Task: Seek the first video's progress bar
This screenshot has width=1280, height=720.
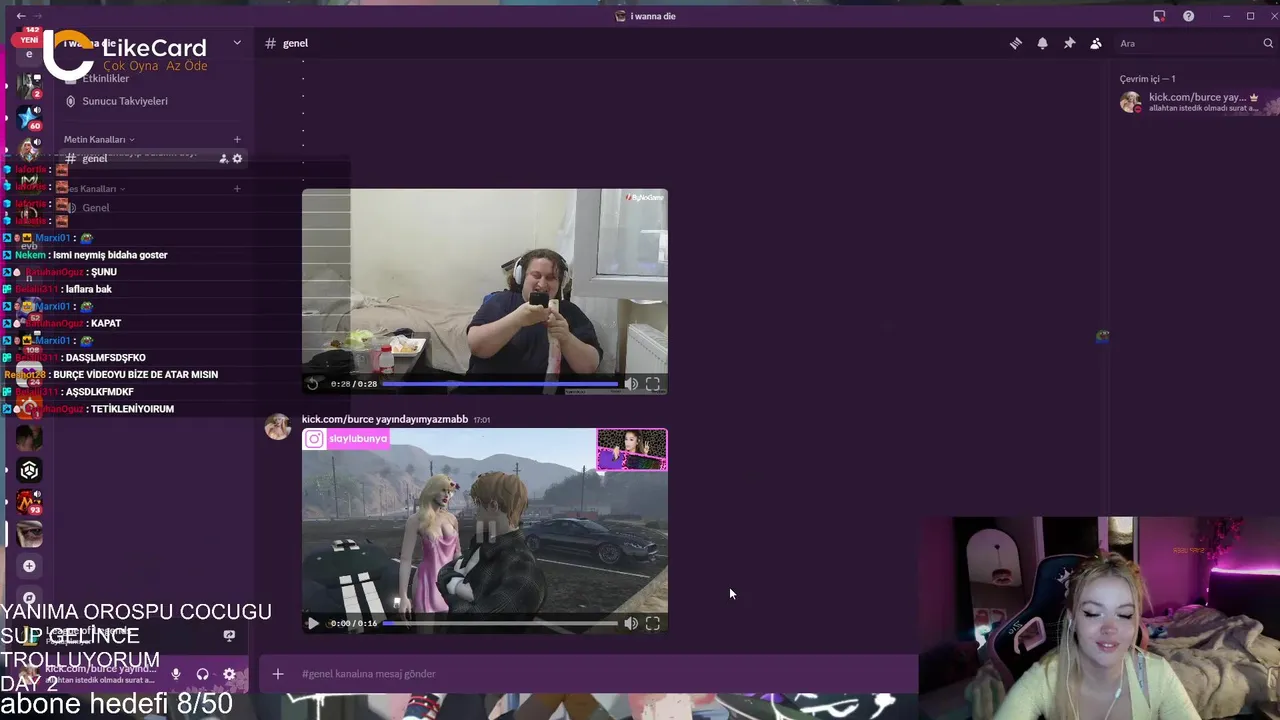Action: 500,384
